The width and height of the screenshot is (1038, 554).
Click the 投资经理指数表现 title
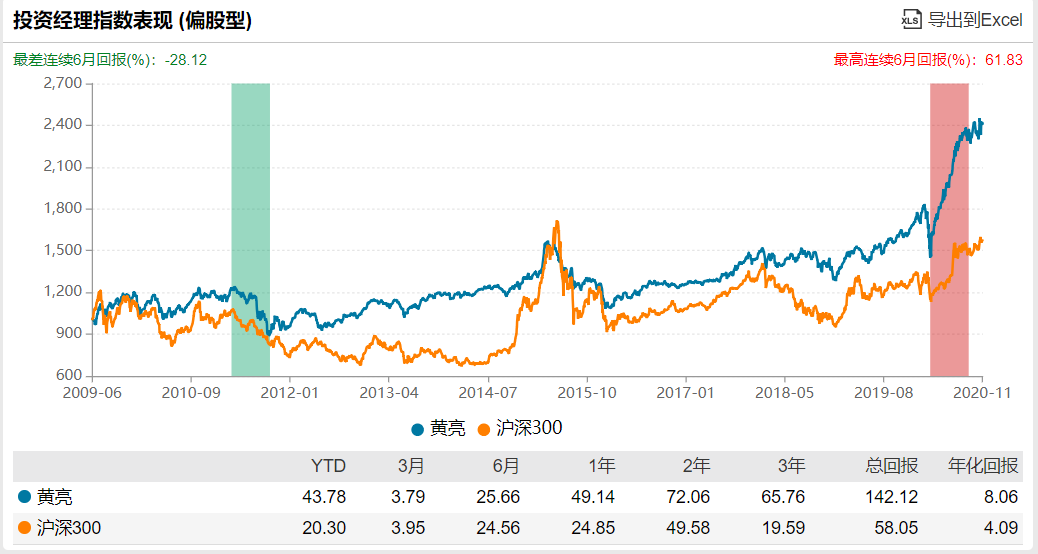132,21
